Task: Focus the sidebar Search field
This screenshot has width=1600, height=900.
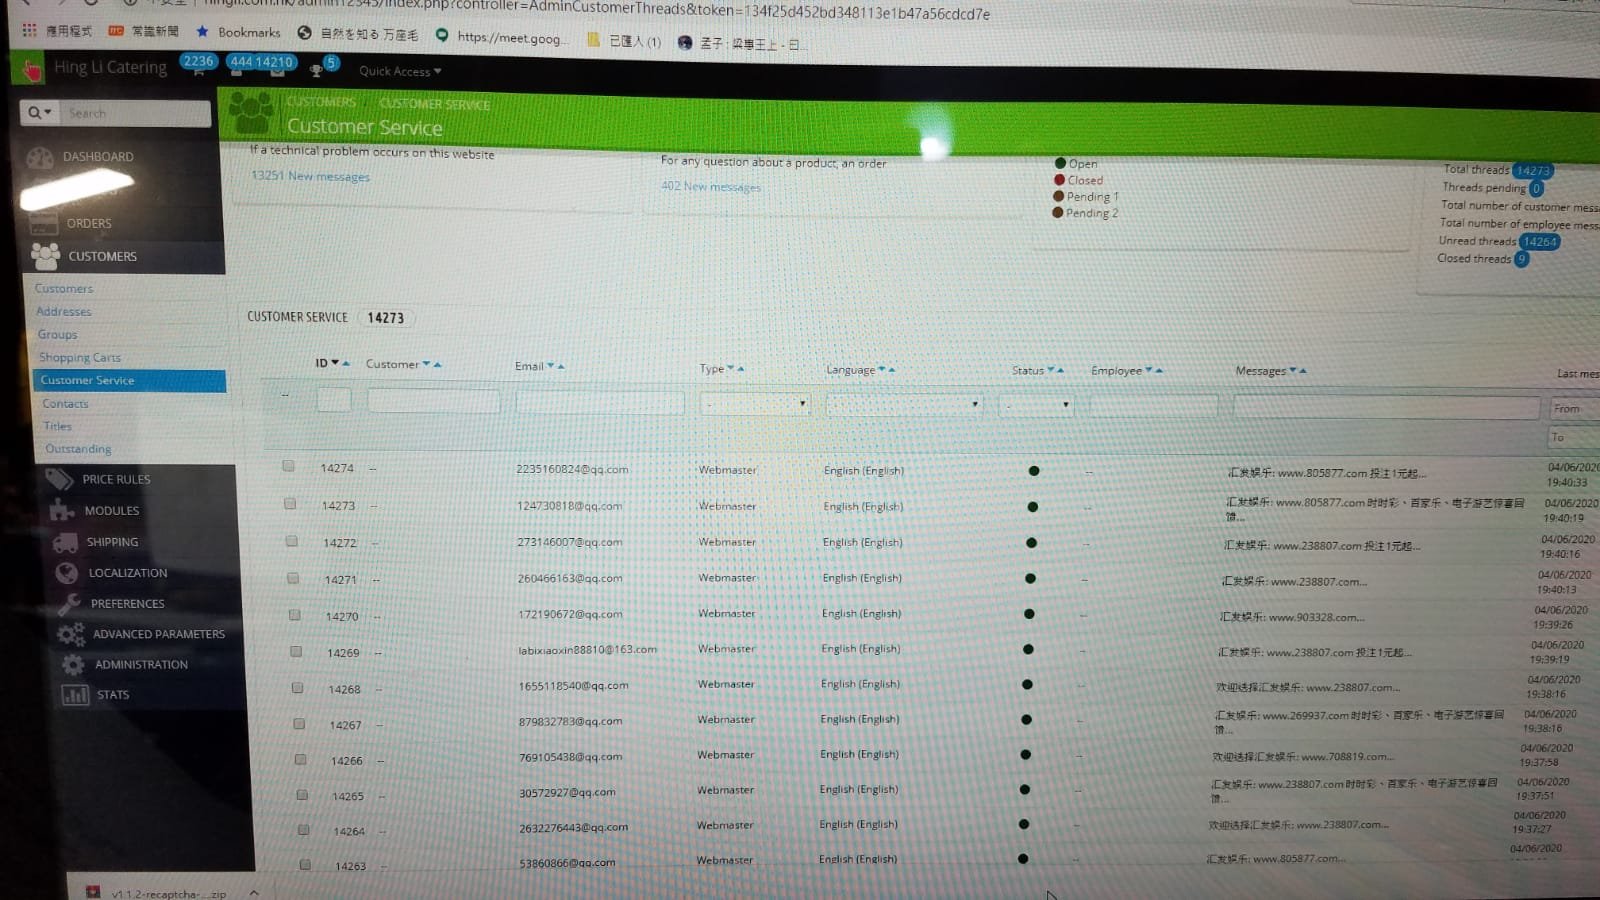Action: click(x=137, y=113)
